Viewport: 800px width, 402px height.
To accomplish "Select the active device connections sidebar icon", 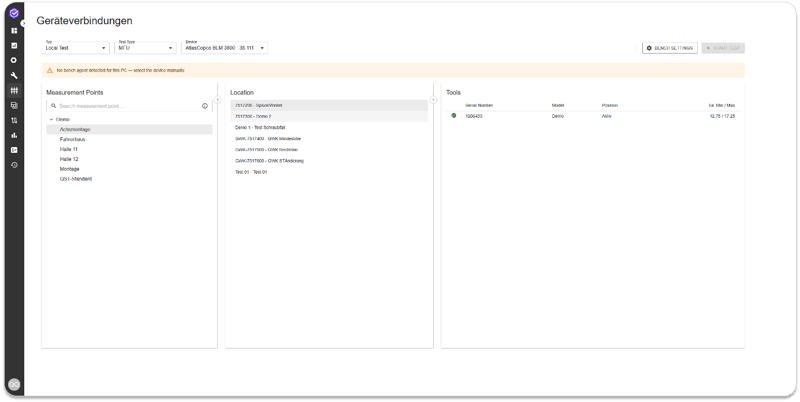I will point(14,90).
